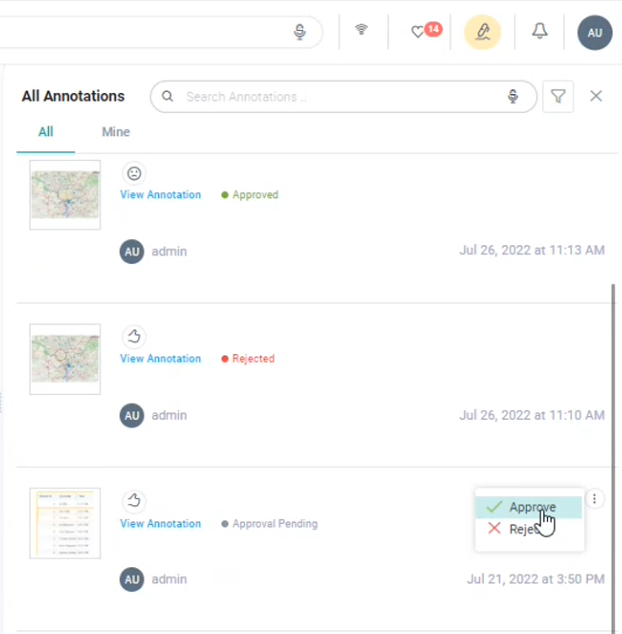The image size is (622, 634).
Task: Click the highlighted annotation pen icon
Action: (x=482, y=32)
